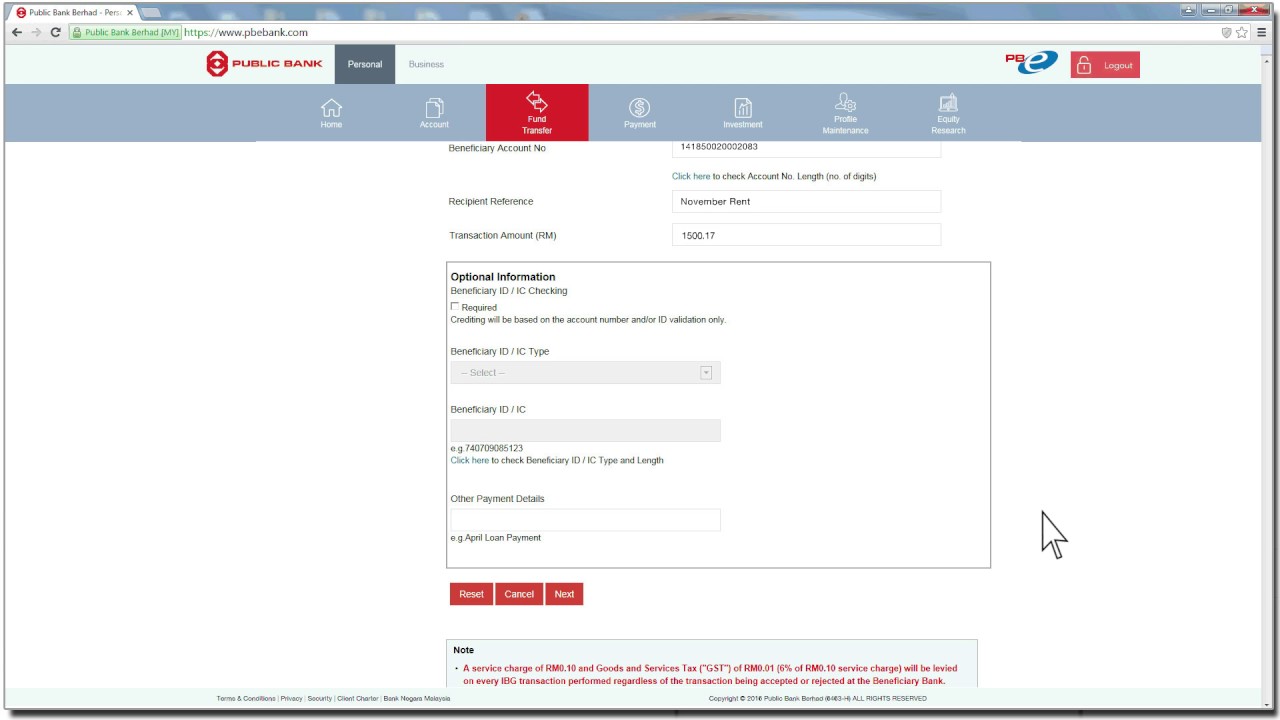This screenshot has width=1280, height=720.
Task: Click the Transaction Amount (RM) field
Action: 806,235
